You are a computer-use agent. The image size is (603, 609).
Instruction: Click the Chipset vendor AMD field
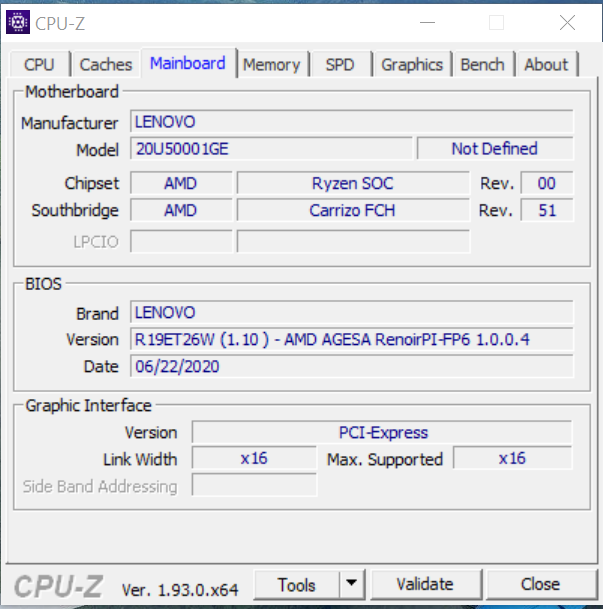[x=181, y=183]
